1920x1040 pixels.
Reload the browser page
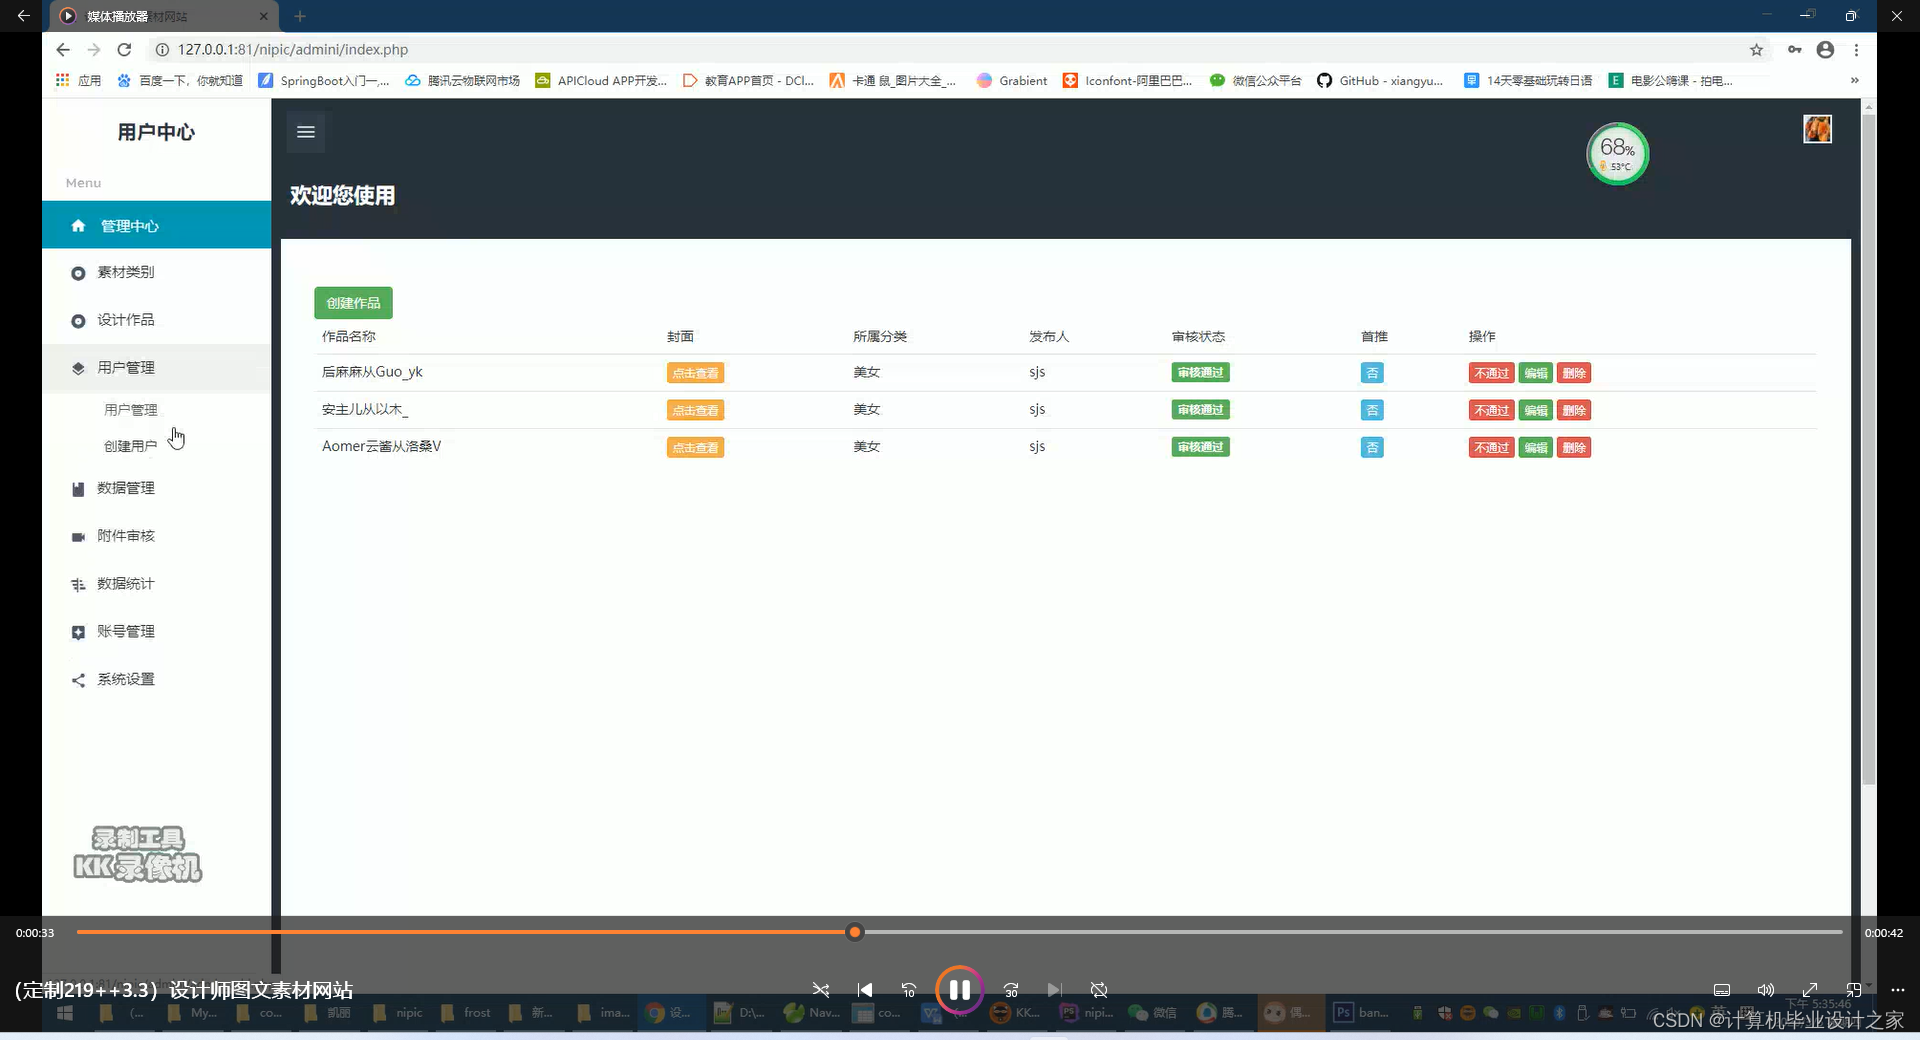pyautogui.click(x=124, y=49)
